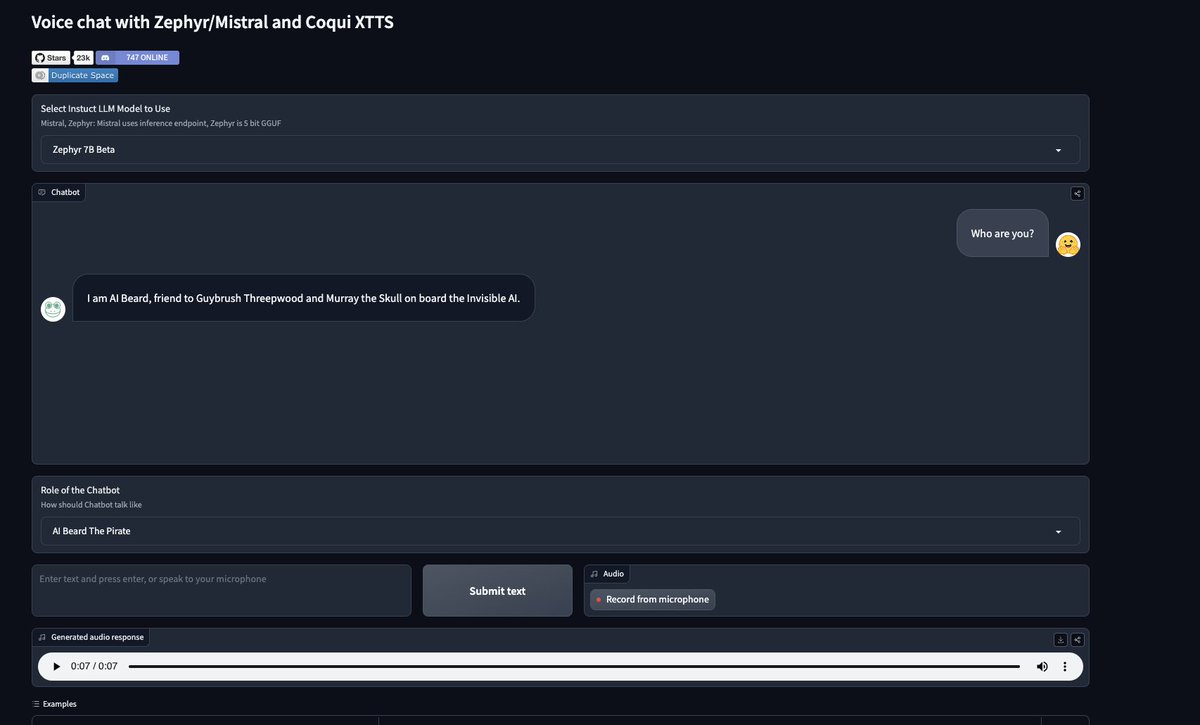Share the Chatbot conversation via share icon
The height and width of the screenshot is (725, 1200).
tap(1077, 194)
